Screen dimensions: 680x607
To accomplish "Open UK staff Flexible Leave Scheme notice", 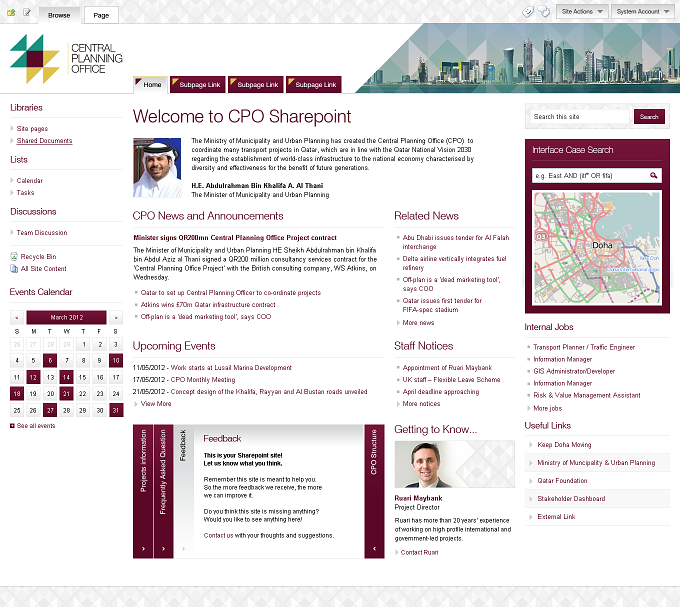I will 451,380.
